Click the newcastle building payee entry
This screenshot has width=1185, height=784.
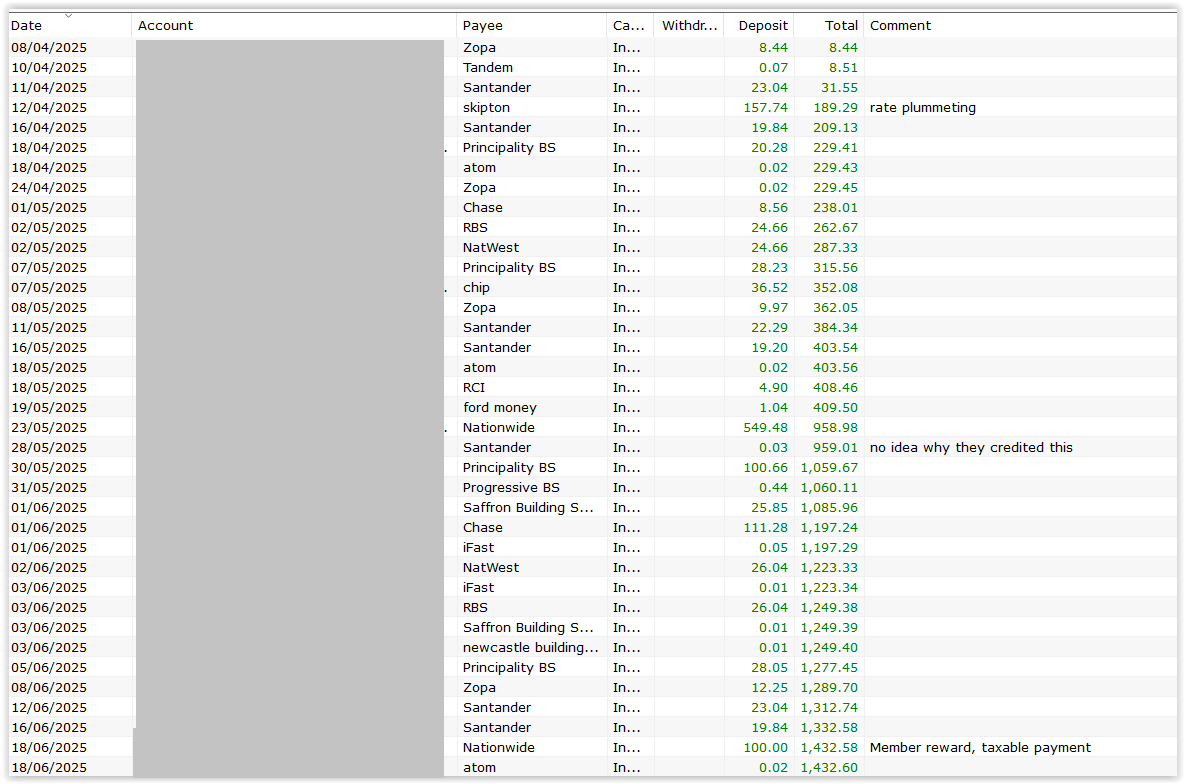point(530,647)
